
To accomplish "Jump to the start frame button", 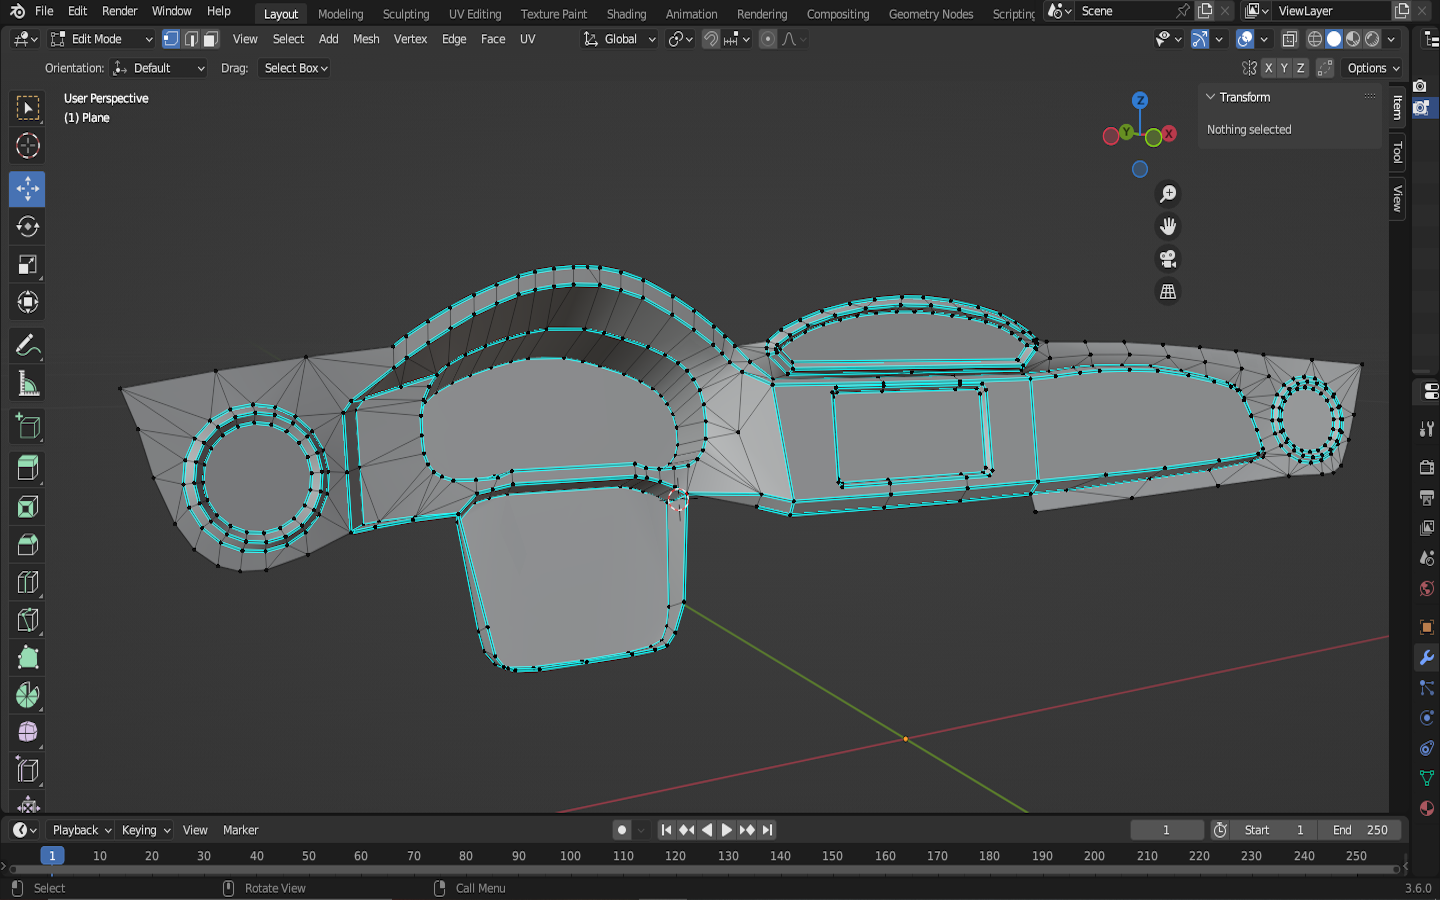I will [666, 830].
